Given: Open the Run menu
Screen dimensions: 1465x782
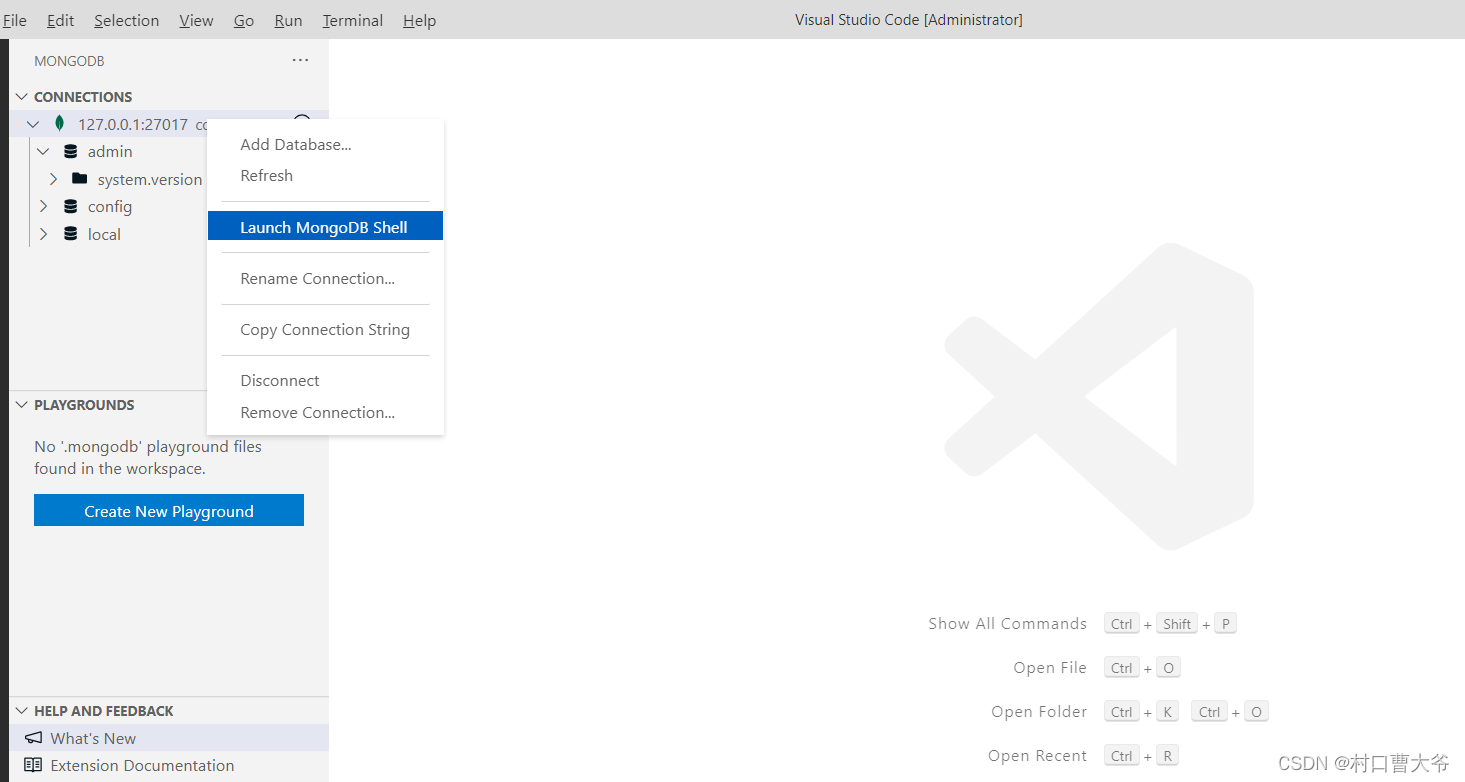Looking at the screenshot, I should [288, 20].
